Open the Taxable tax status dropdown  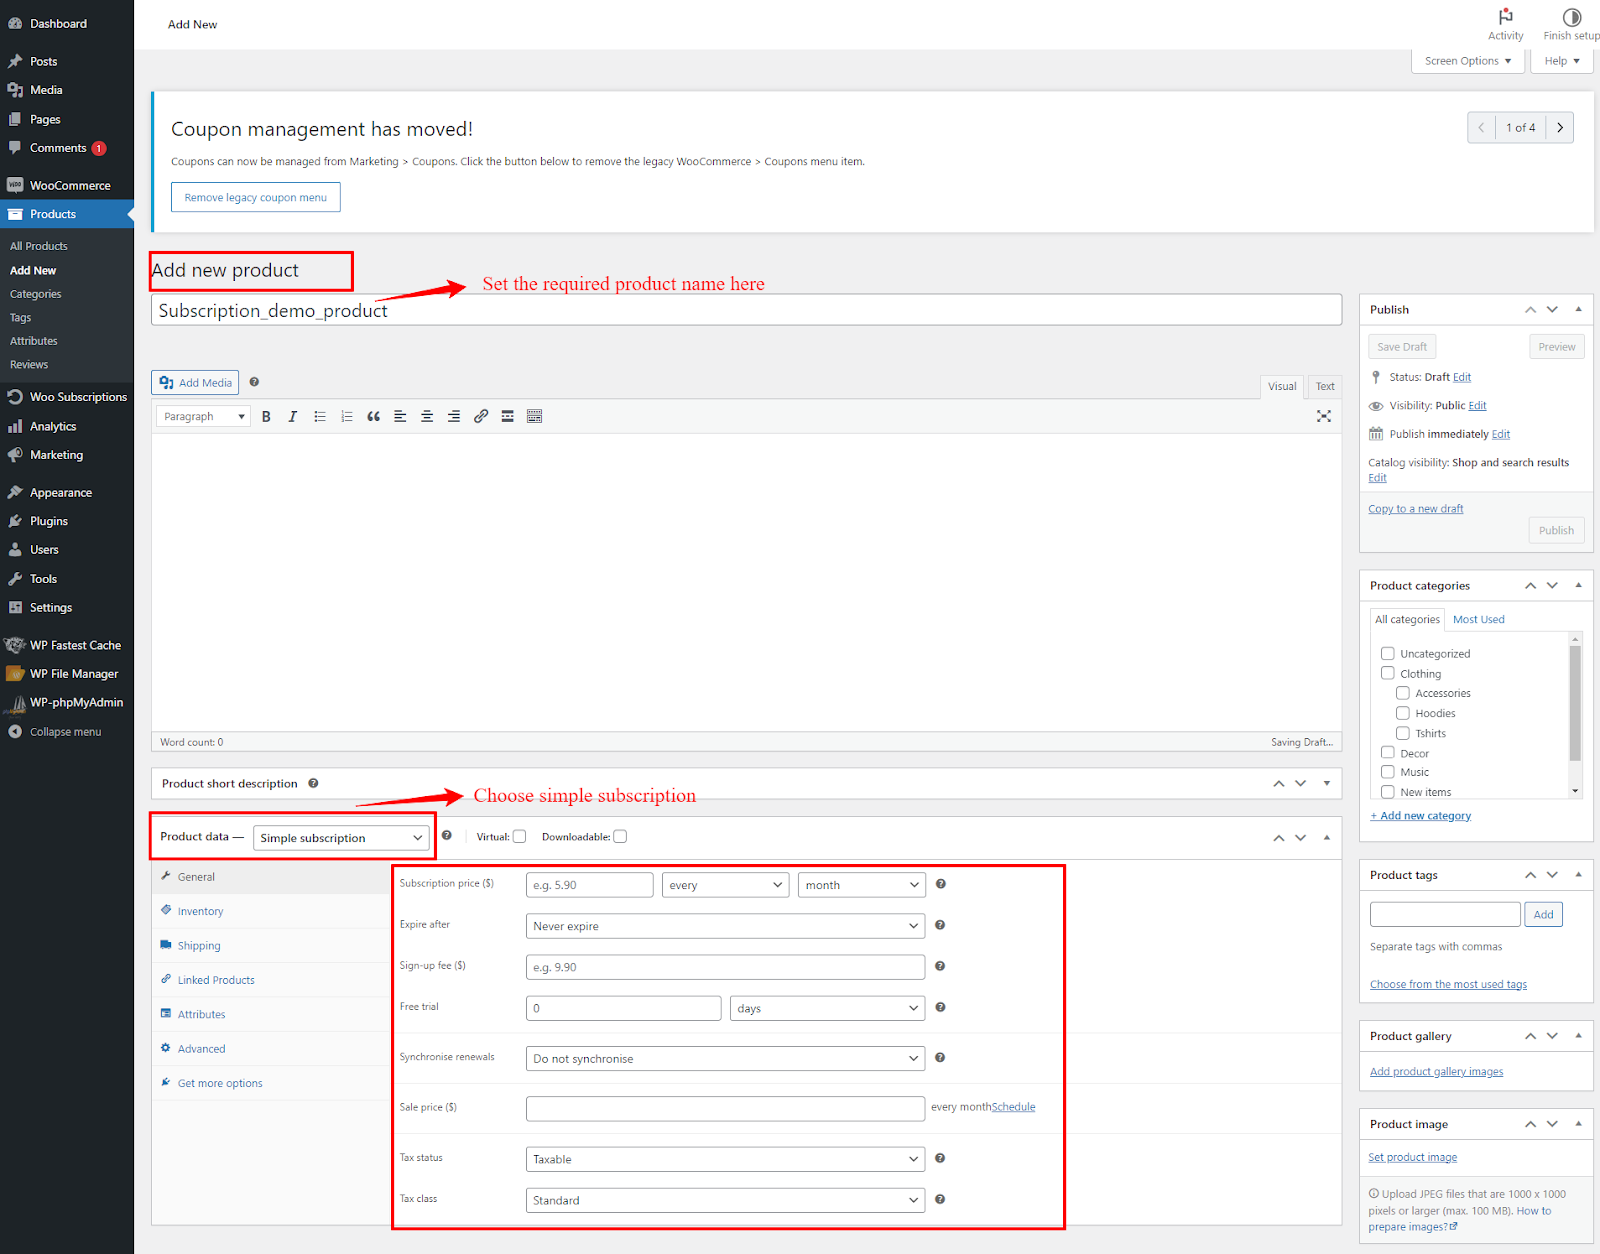726,1159
